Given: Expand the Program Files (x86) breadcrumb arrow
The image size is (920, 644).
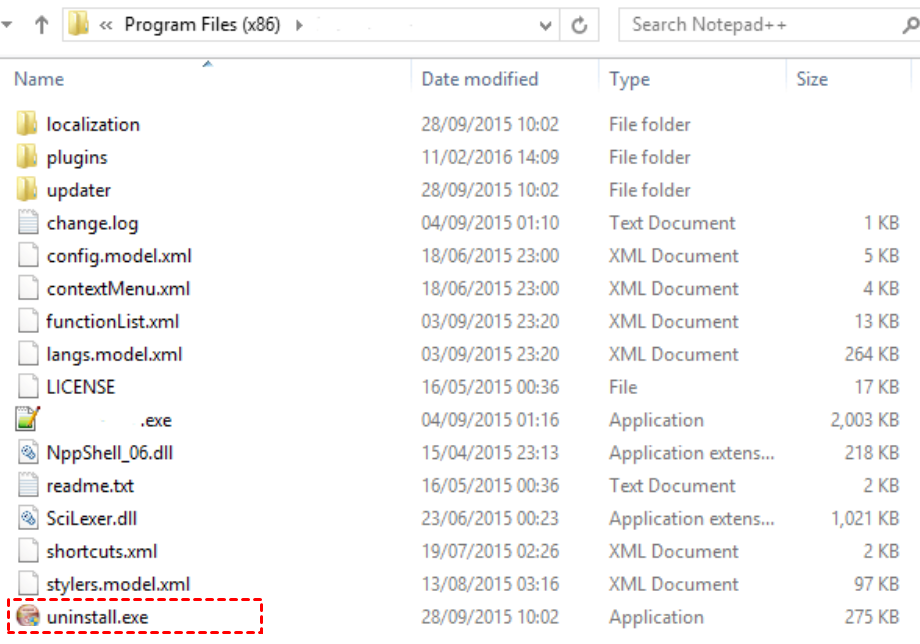Looking at the screenshot, I should coord(299,25).
